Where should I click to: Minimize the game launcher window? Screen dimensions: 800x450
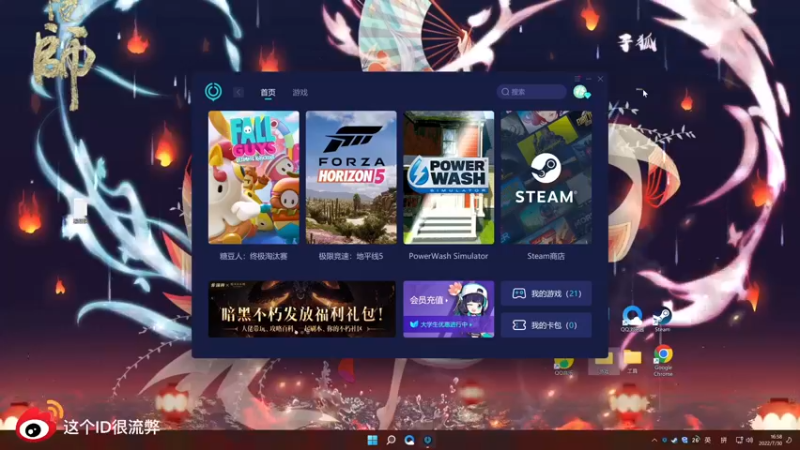pos(588,79)
